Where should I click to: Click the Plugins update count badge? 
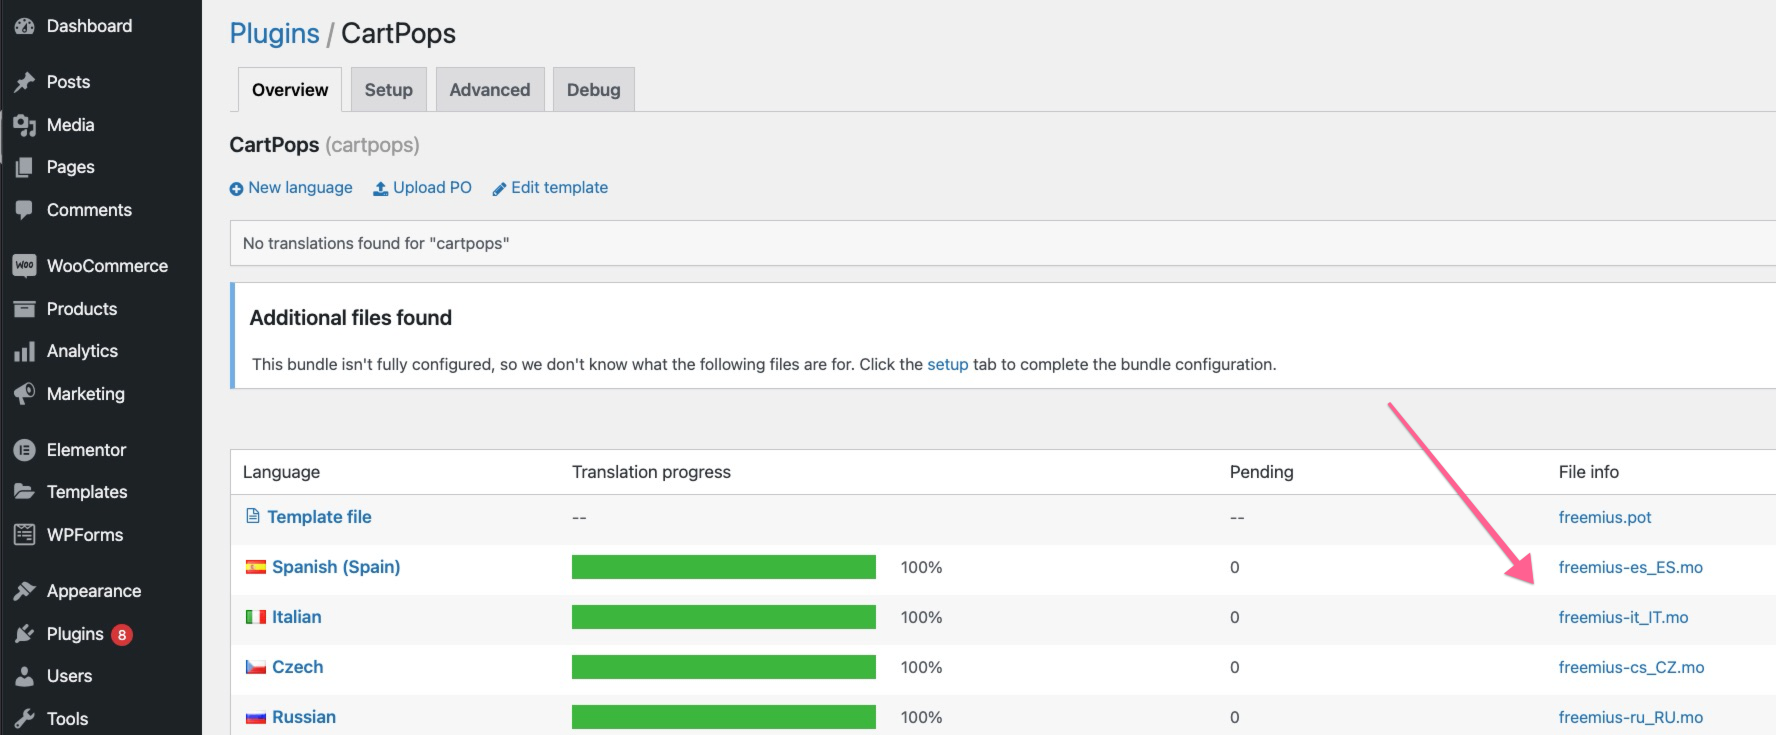pos(122,634)
